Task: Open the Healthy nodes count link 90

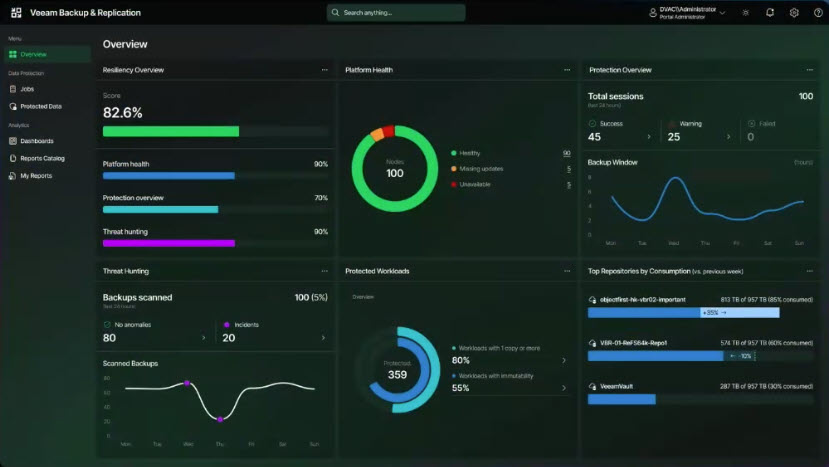Action: [567, 153]
